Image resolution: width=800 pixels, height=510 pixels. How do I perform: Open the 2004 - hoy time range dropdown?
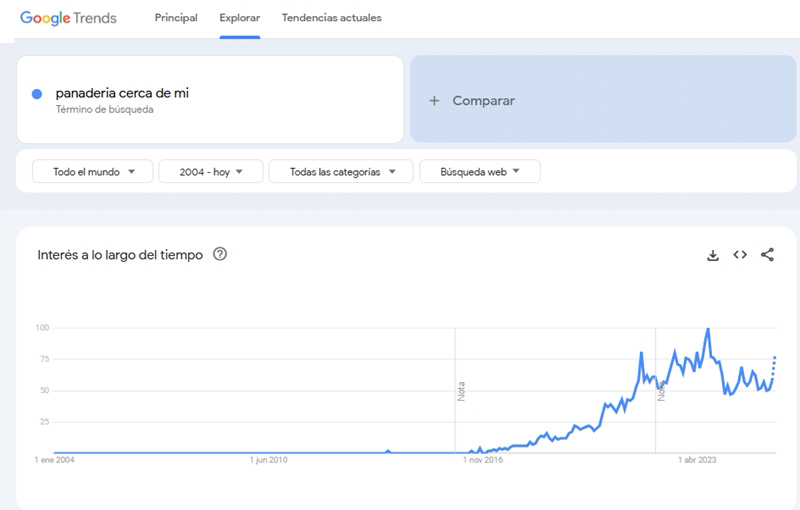(x=210, y=172)
